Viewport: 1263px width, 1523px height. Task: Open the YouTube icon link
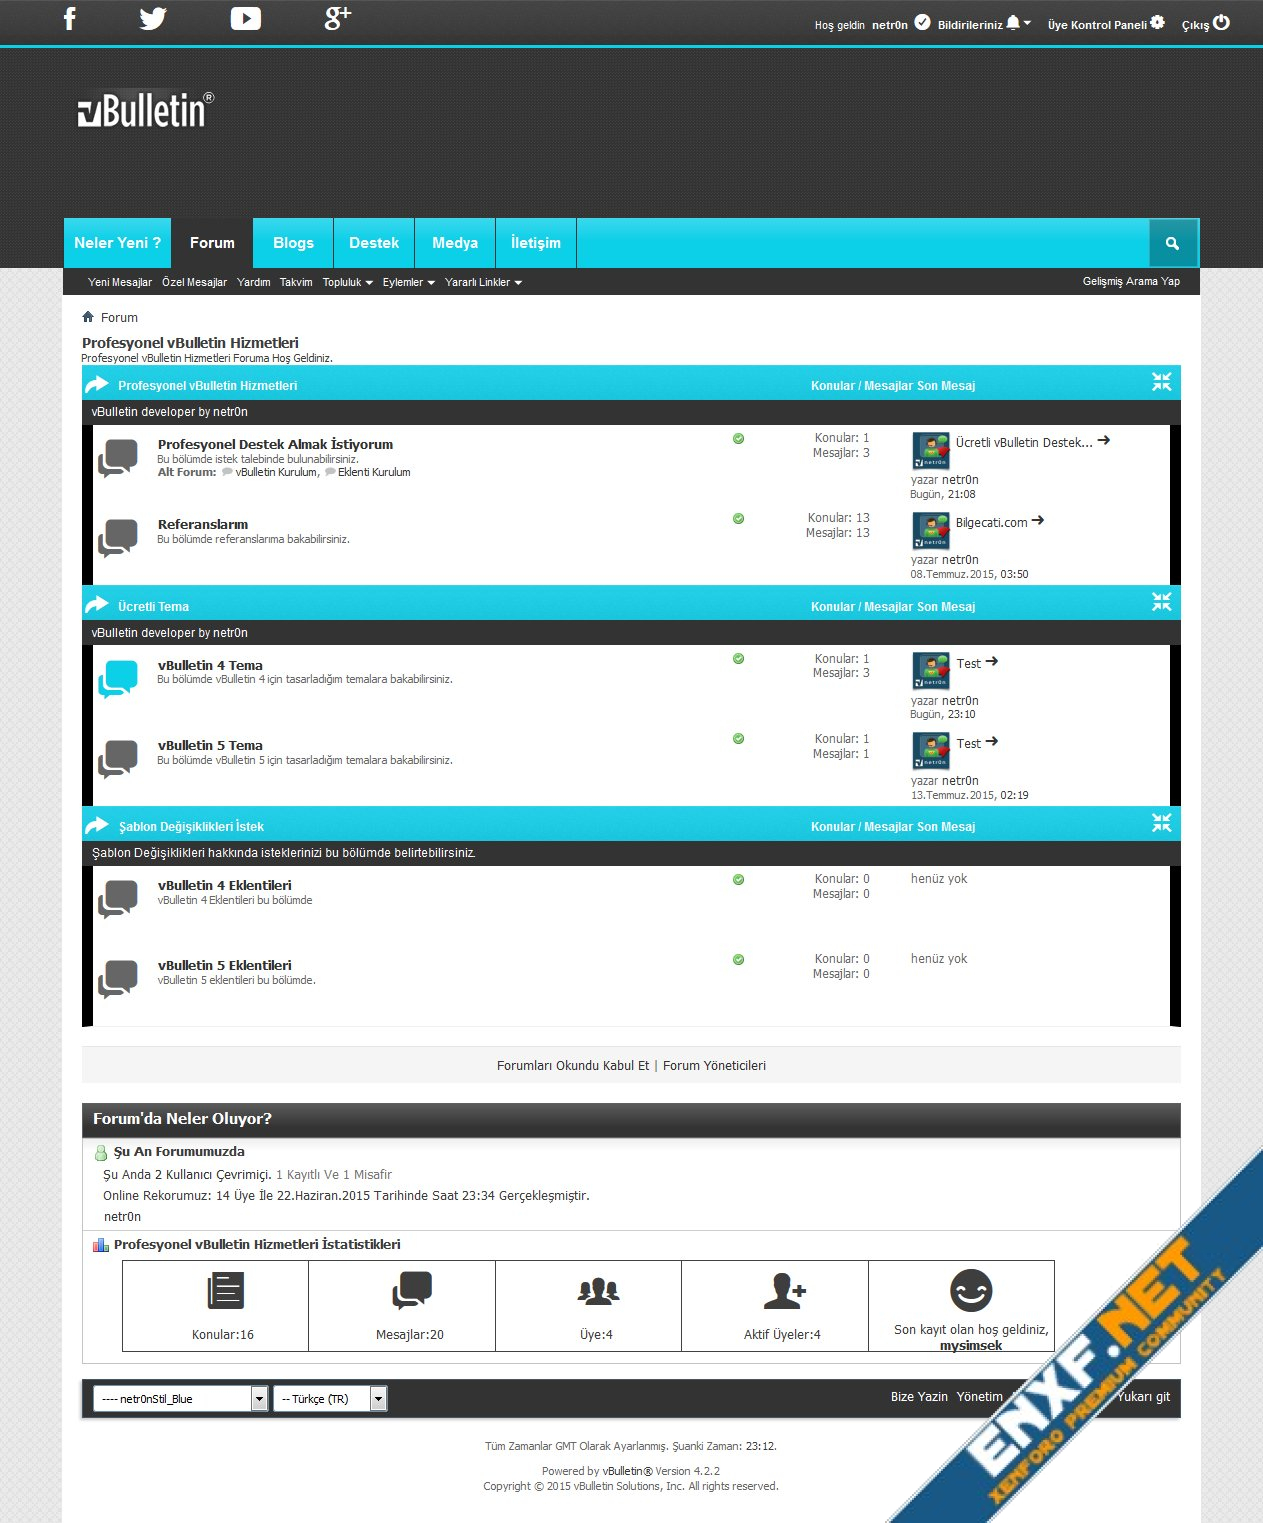click(245, 19)
